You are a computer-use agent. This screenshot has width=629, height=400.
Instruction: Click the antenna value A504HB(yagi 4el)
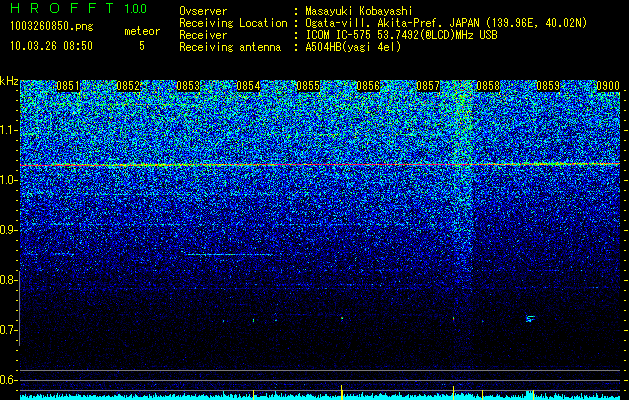(x=353, y=47)
